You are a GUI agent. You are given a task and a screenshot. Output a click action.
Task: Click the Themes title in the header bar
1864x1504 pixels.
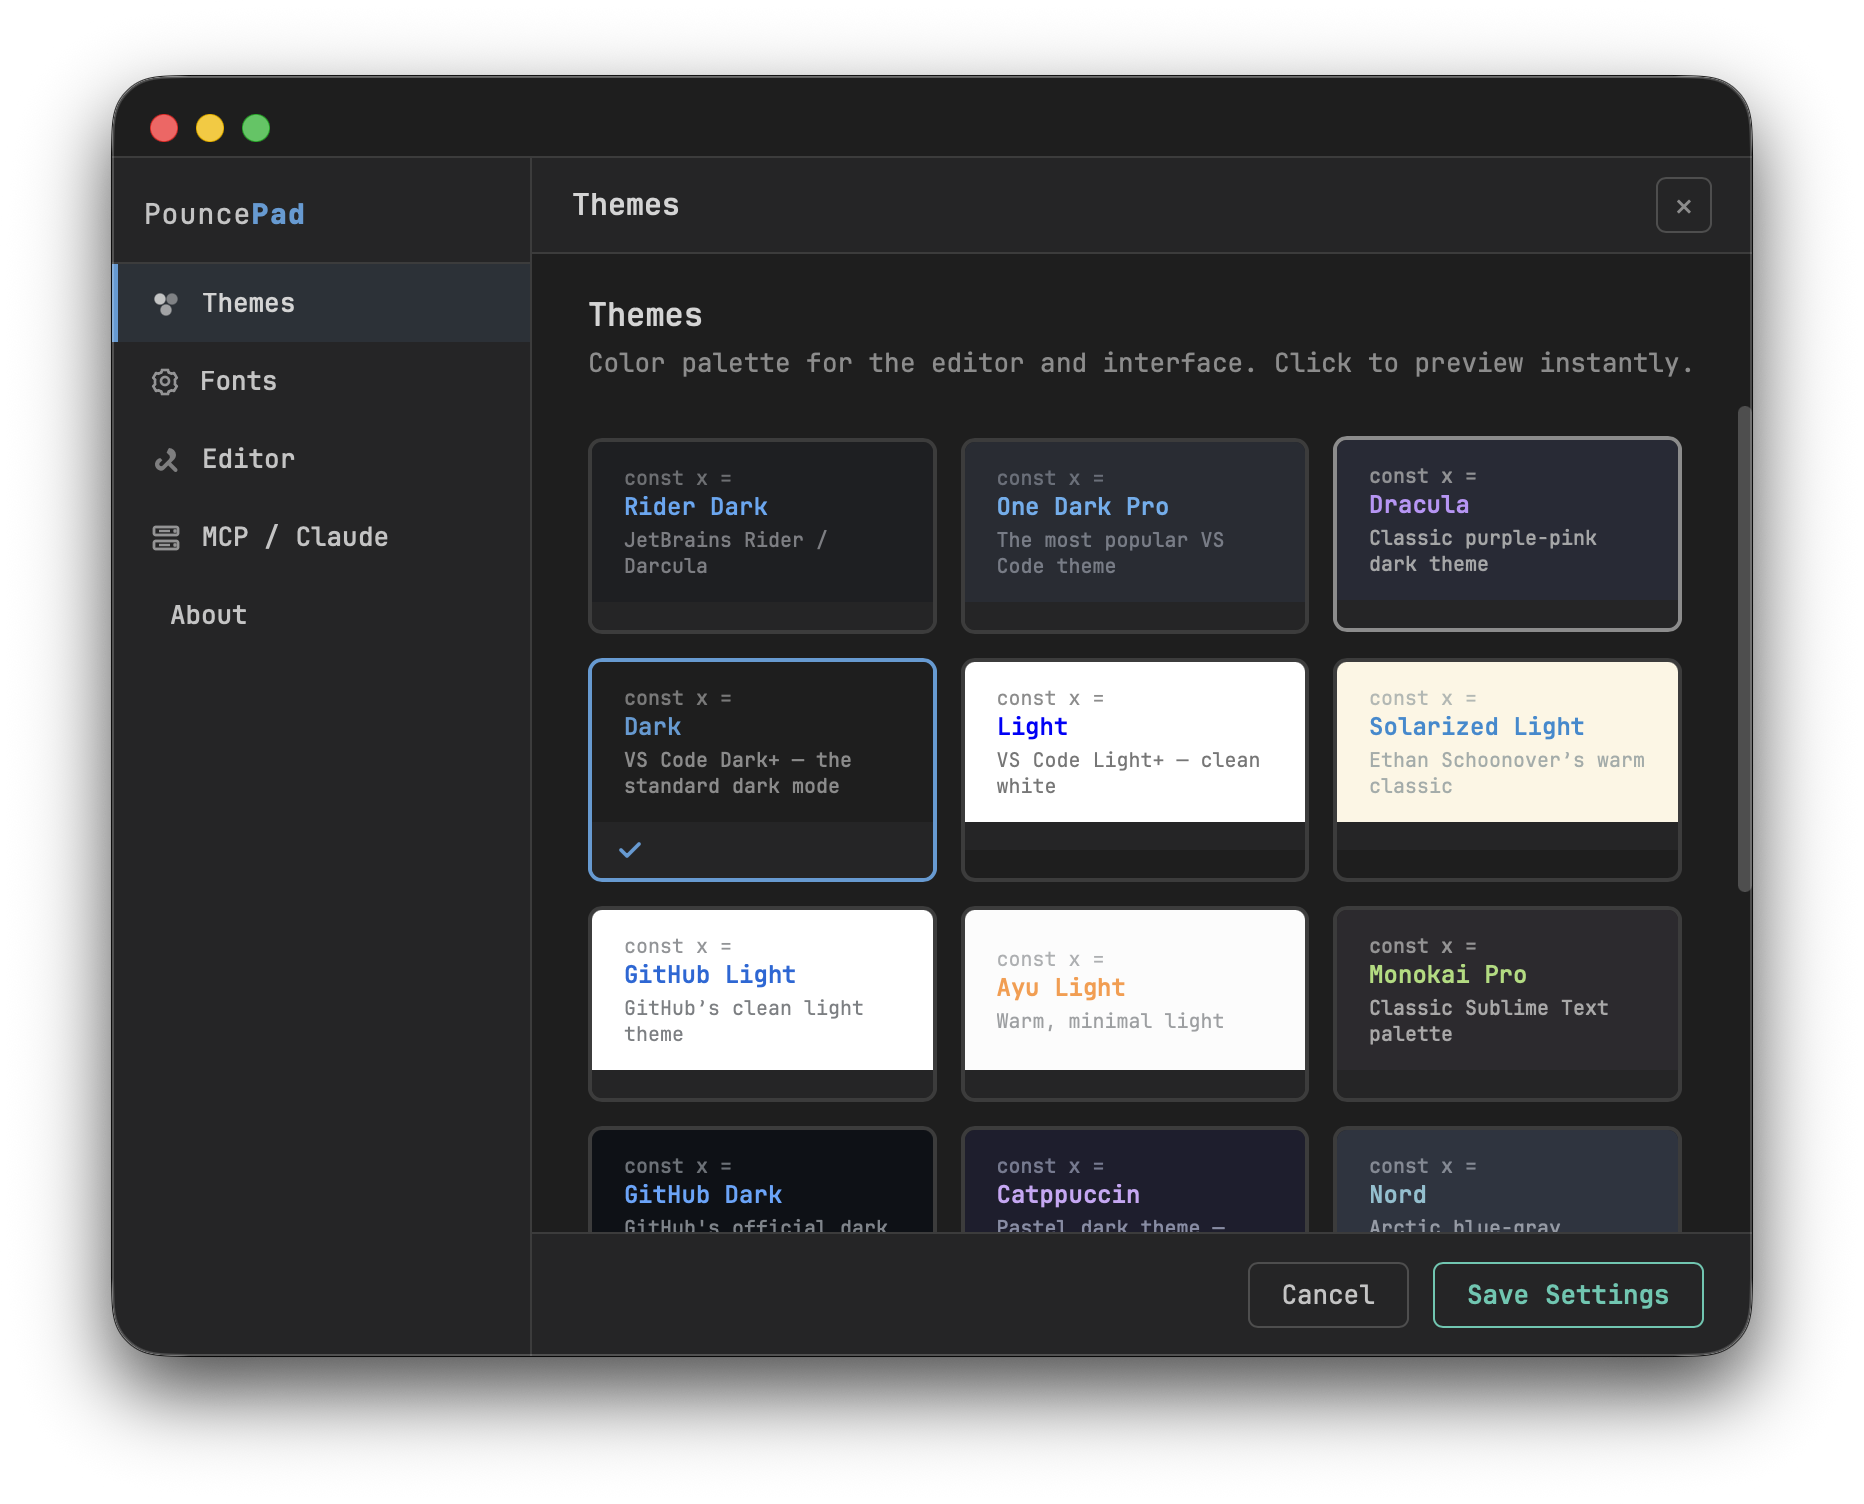tap(626, 205)
